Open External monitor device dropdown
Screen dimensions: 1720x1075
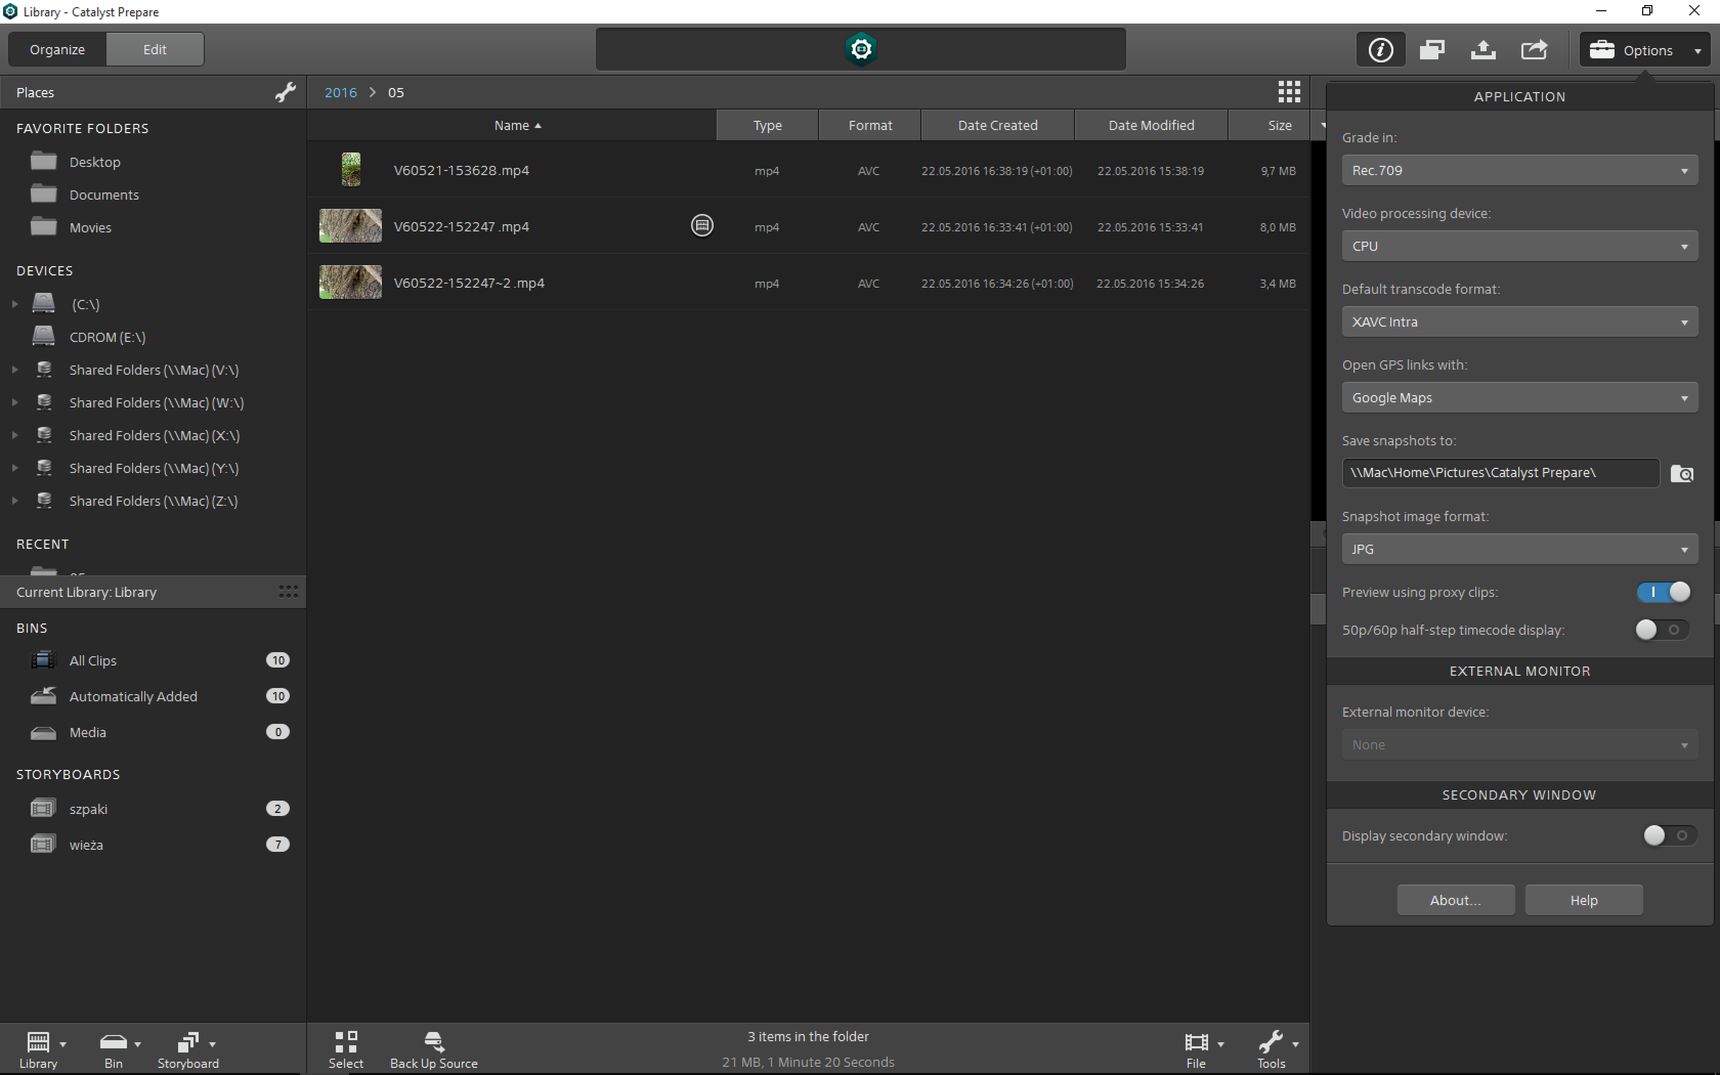tap(1519, 745)
